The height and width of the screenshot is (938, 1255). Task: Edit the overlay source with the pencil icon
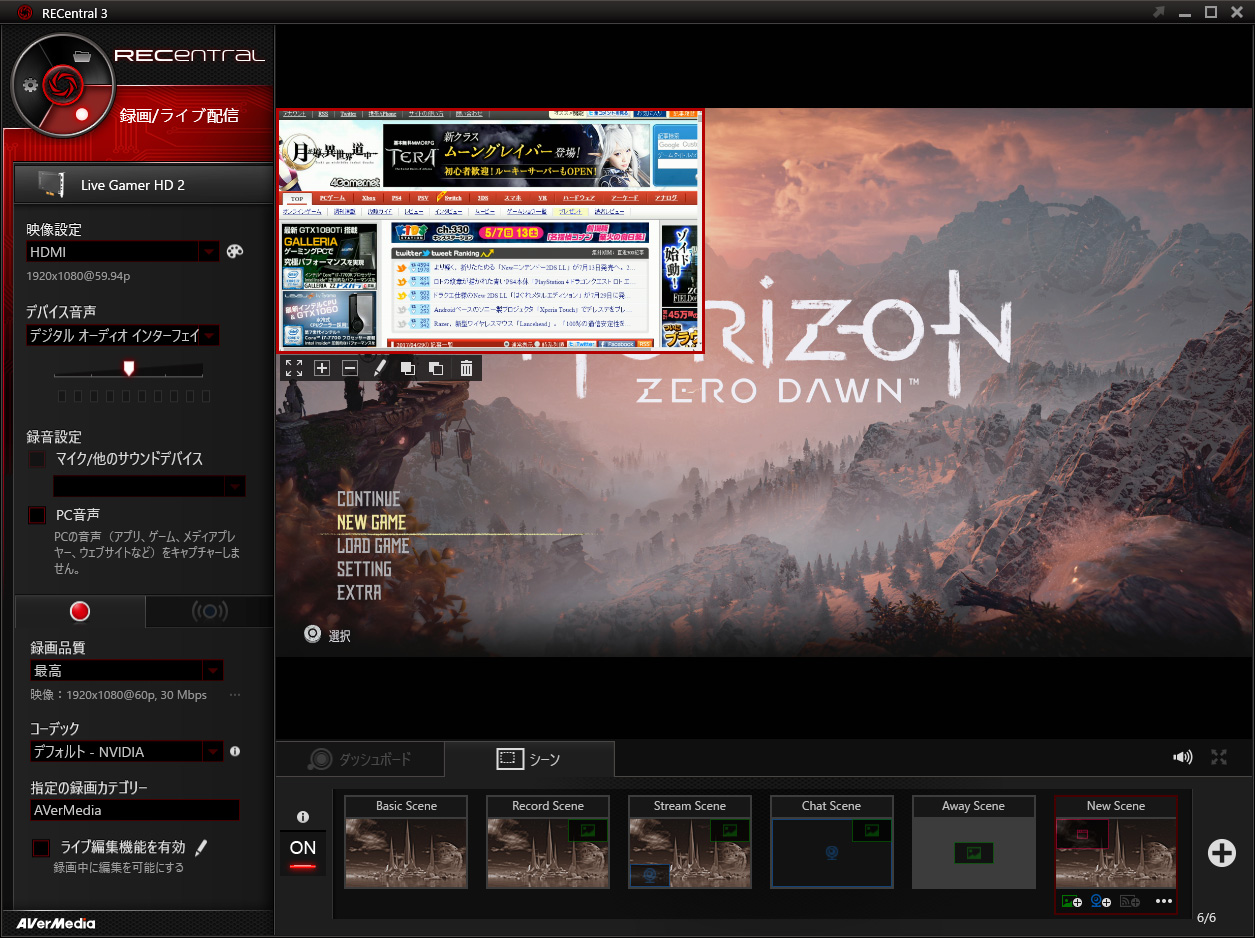pyautogui.click(x=379, y=368)
